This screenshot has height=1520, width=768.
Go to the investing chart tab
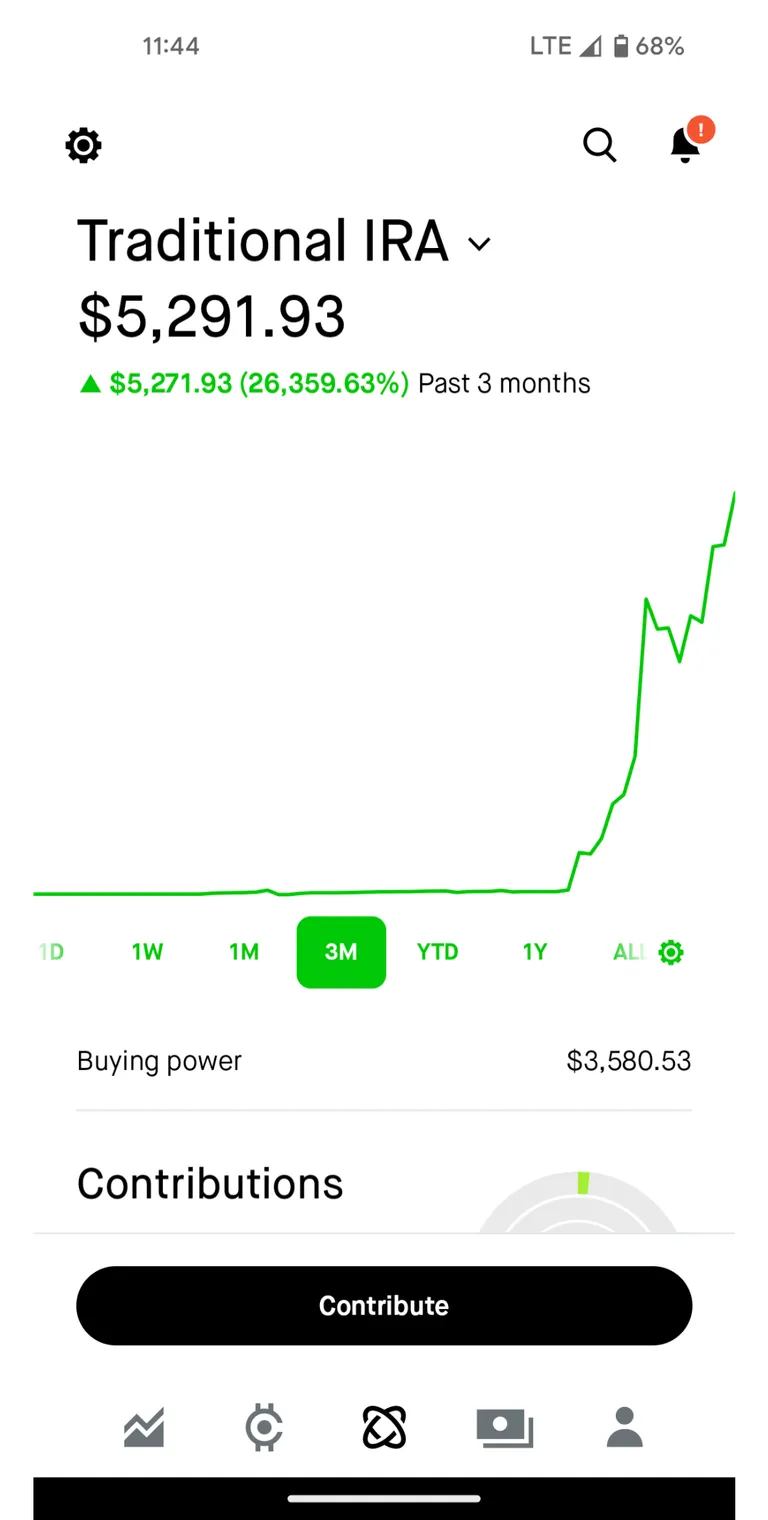[144, 1427]
